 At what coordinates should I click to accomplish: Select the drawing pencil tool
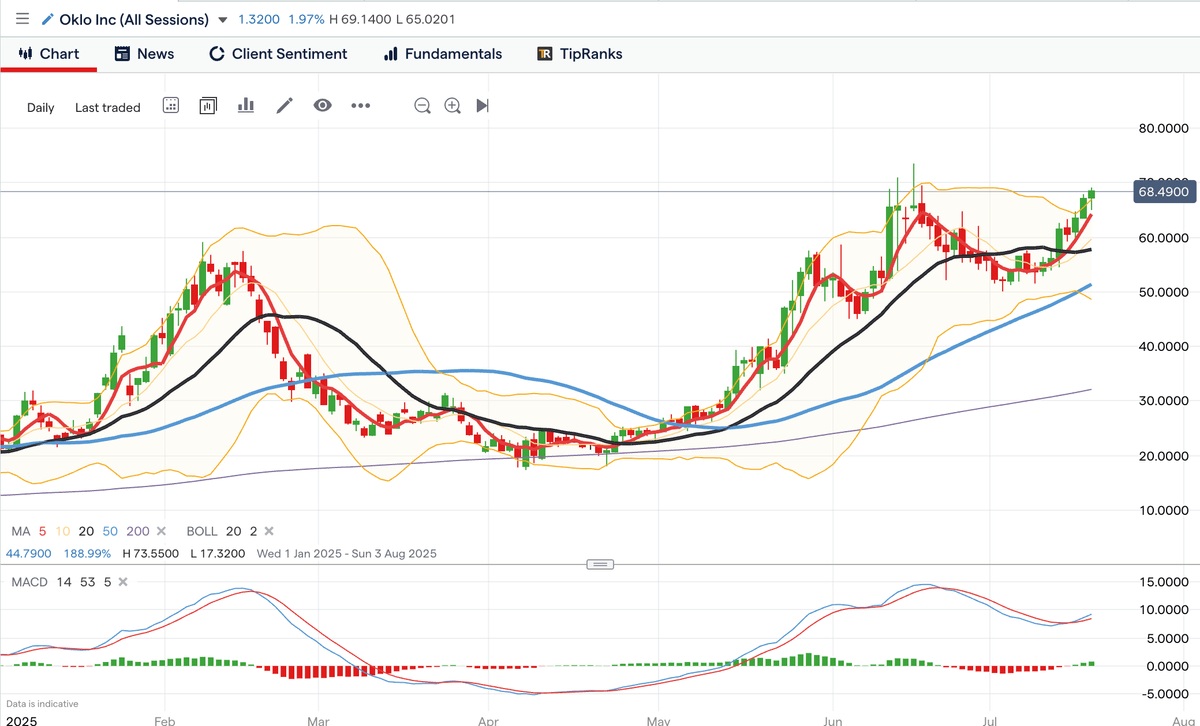[285, 105]
